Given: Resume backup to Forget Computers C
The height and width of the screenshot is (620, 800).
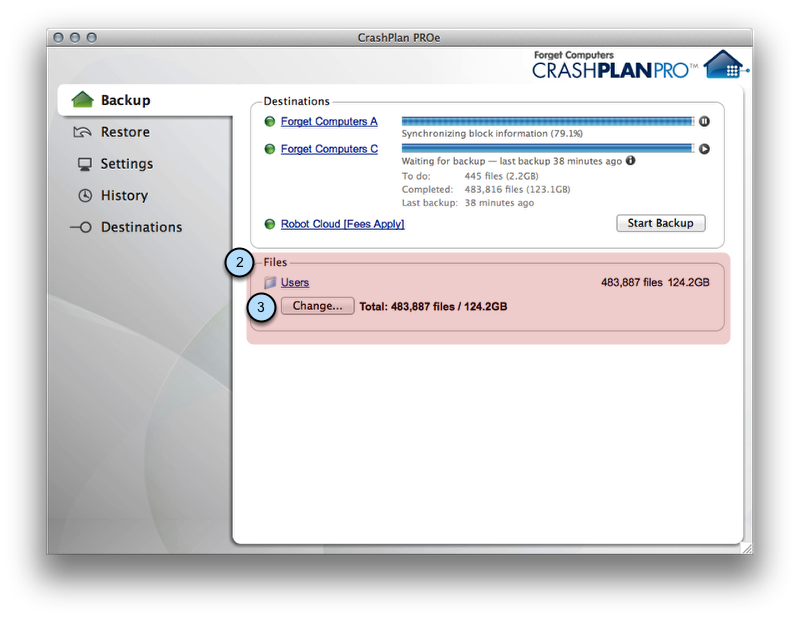Looking at the screenshot, I should 704,149.
